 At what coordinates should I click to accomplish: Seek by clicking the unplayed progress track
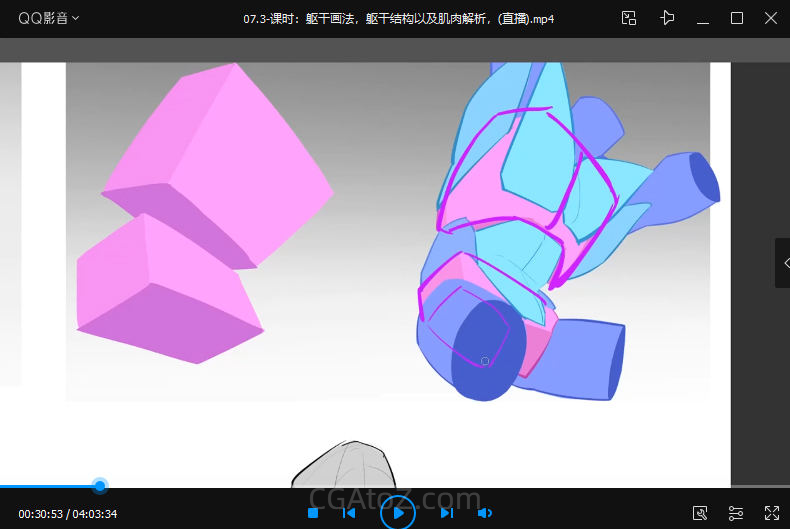point(400,487)
